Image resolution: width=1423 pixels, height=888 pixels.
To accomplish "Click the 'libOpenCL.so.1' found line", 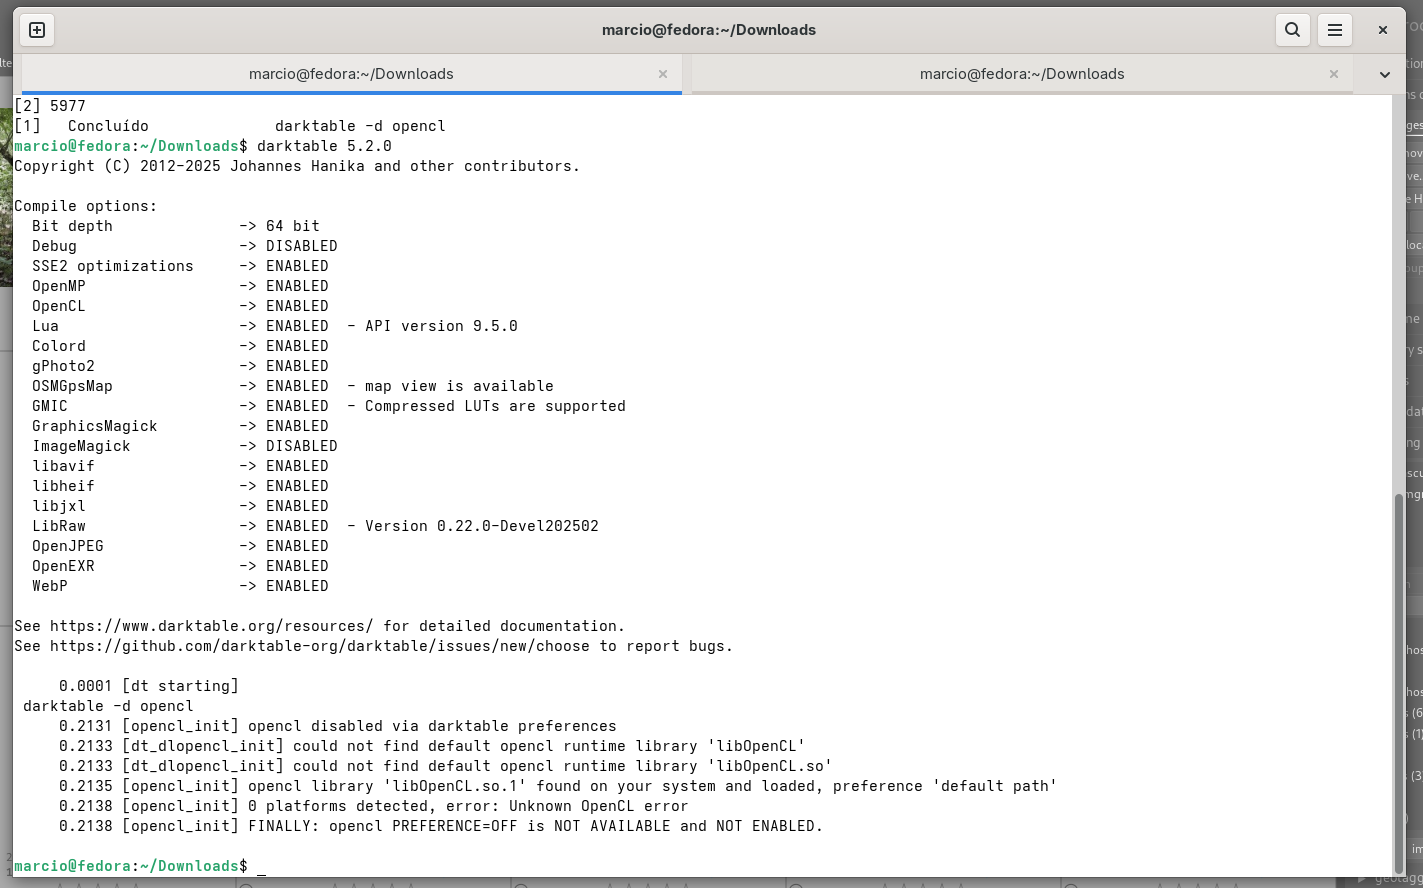I will click(557, 786).
